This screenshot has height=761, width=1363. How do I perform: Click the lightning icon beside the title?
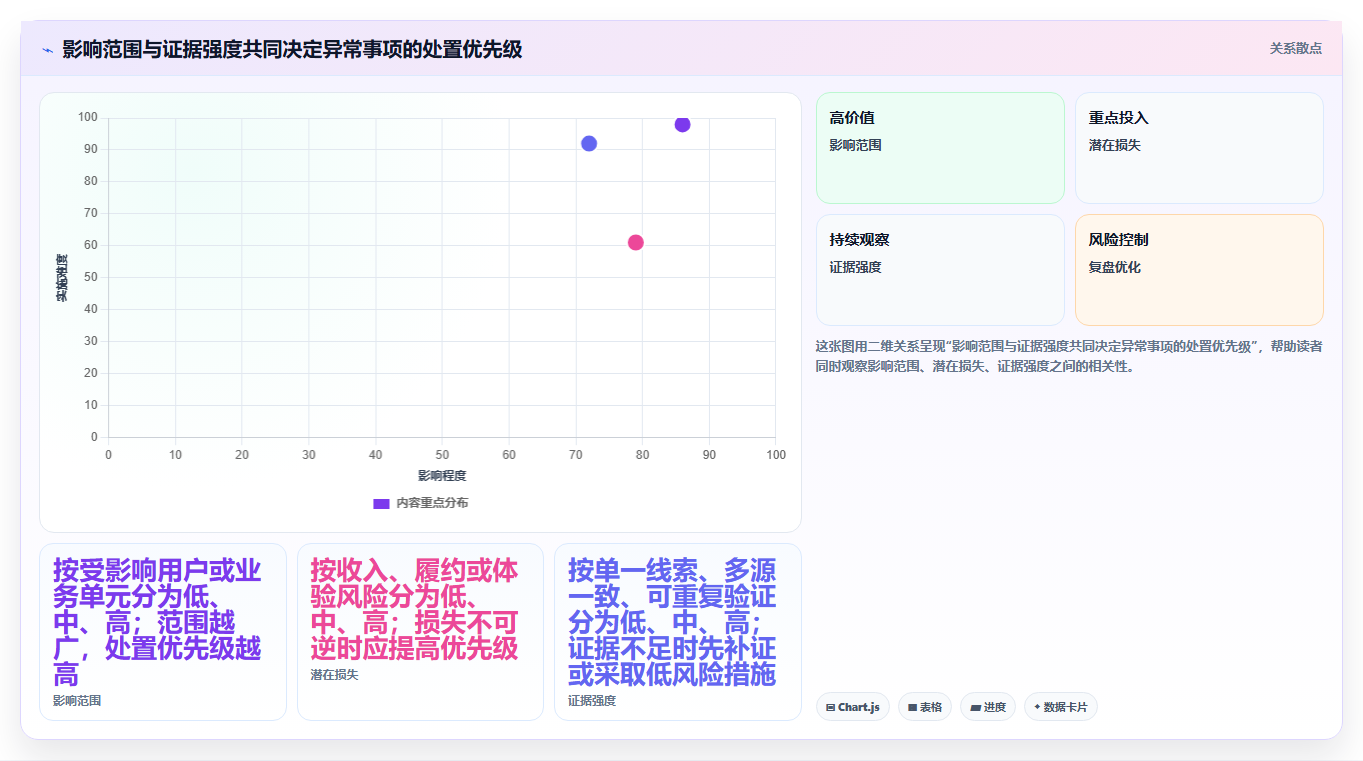click(x=47, y=50)
